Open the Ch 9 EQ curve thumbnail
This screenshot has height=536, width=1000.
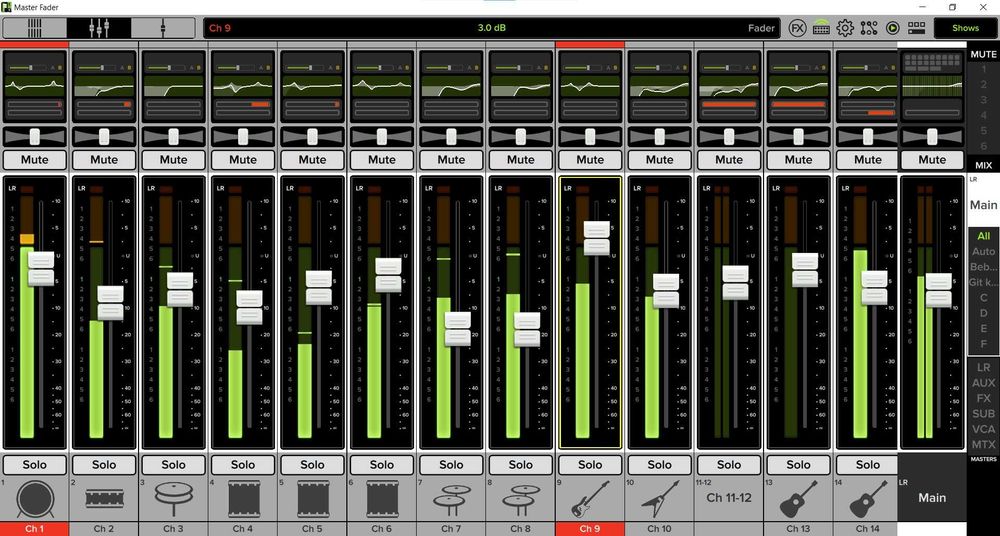590,86
